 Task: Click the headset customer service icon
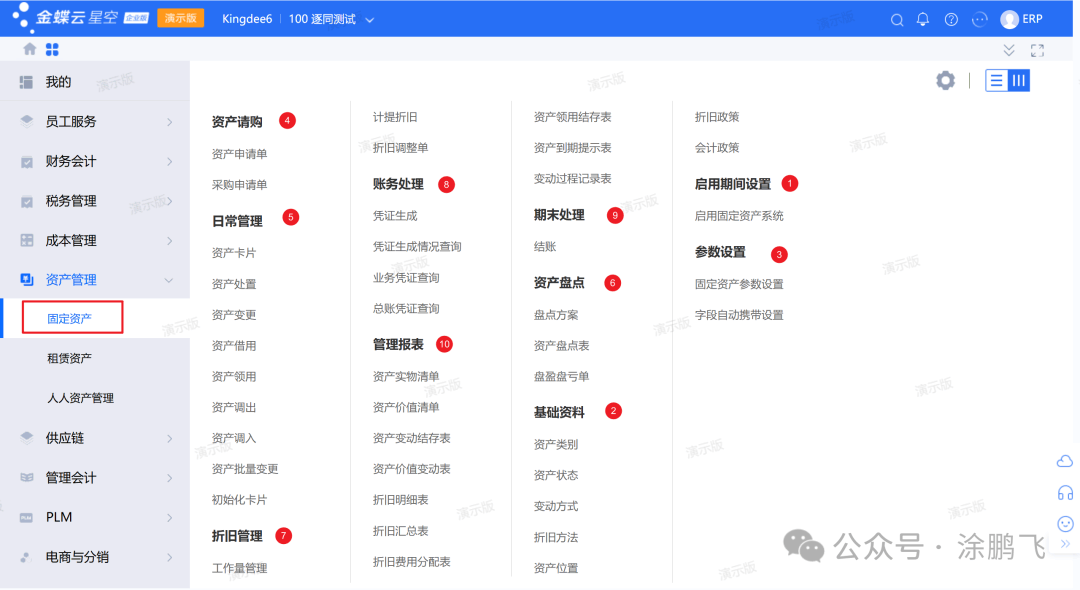[1065, 493]
